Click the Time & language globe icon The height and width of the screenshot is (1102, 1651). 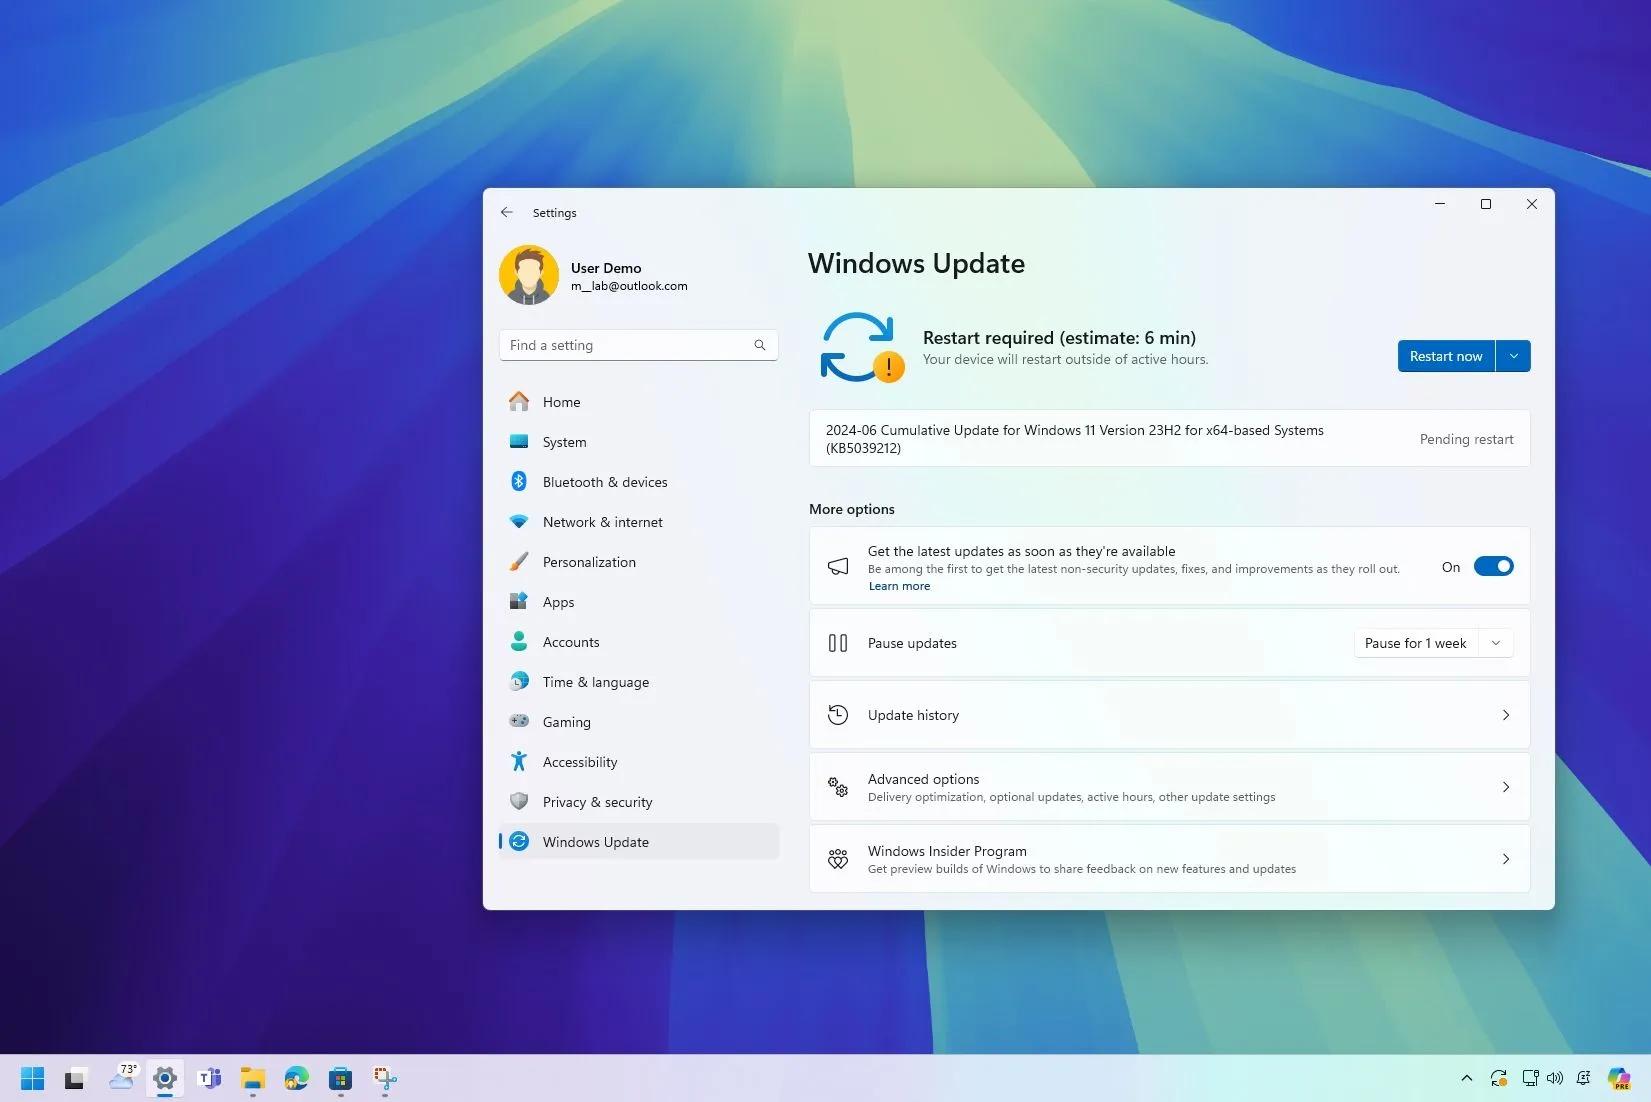pyautogui.click(x=519, y=681)
